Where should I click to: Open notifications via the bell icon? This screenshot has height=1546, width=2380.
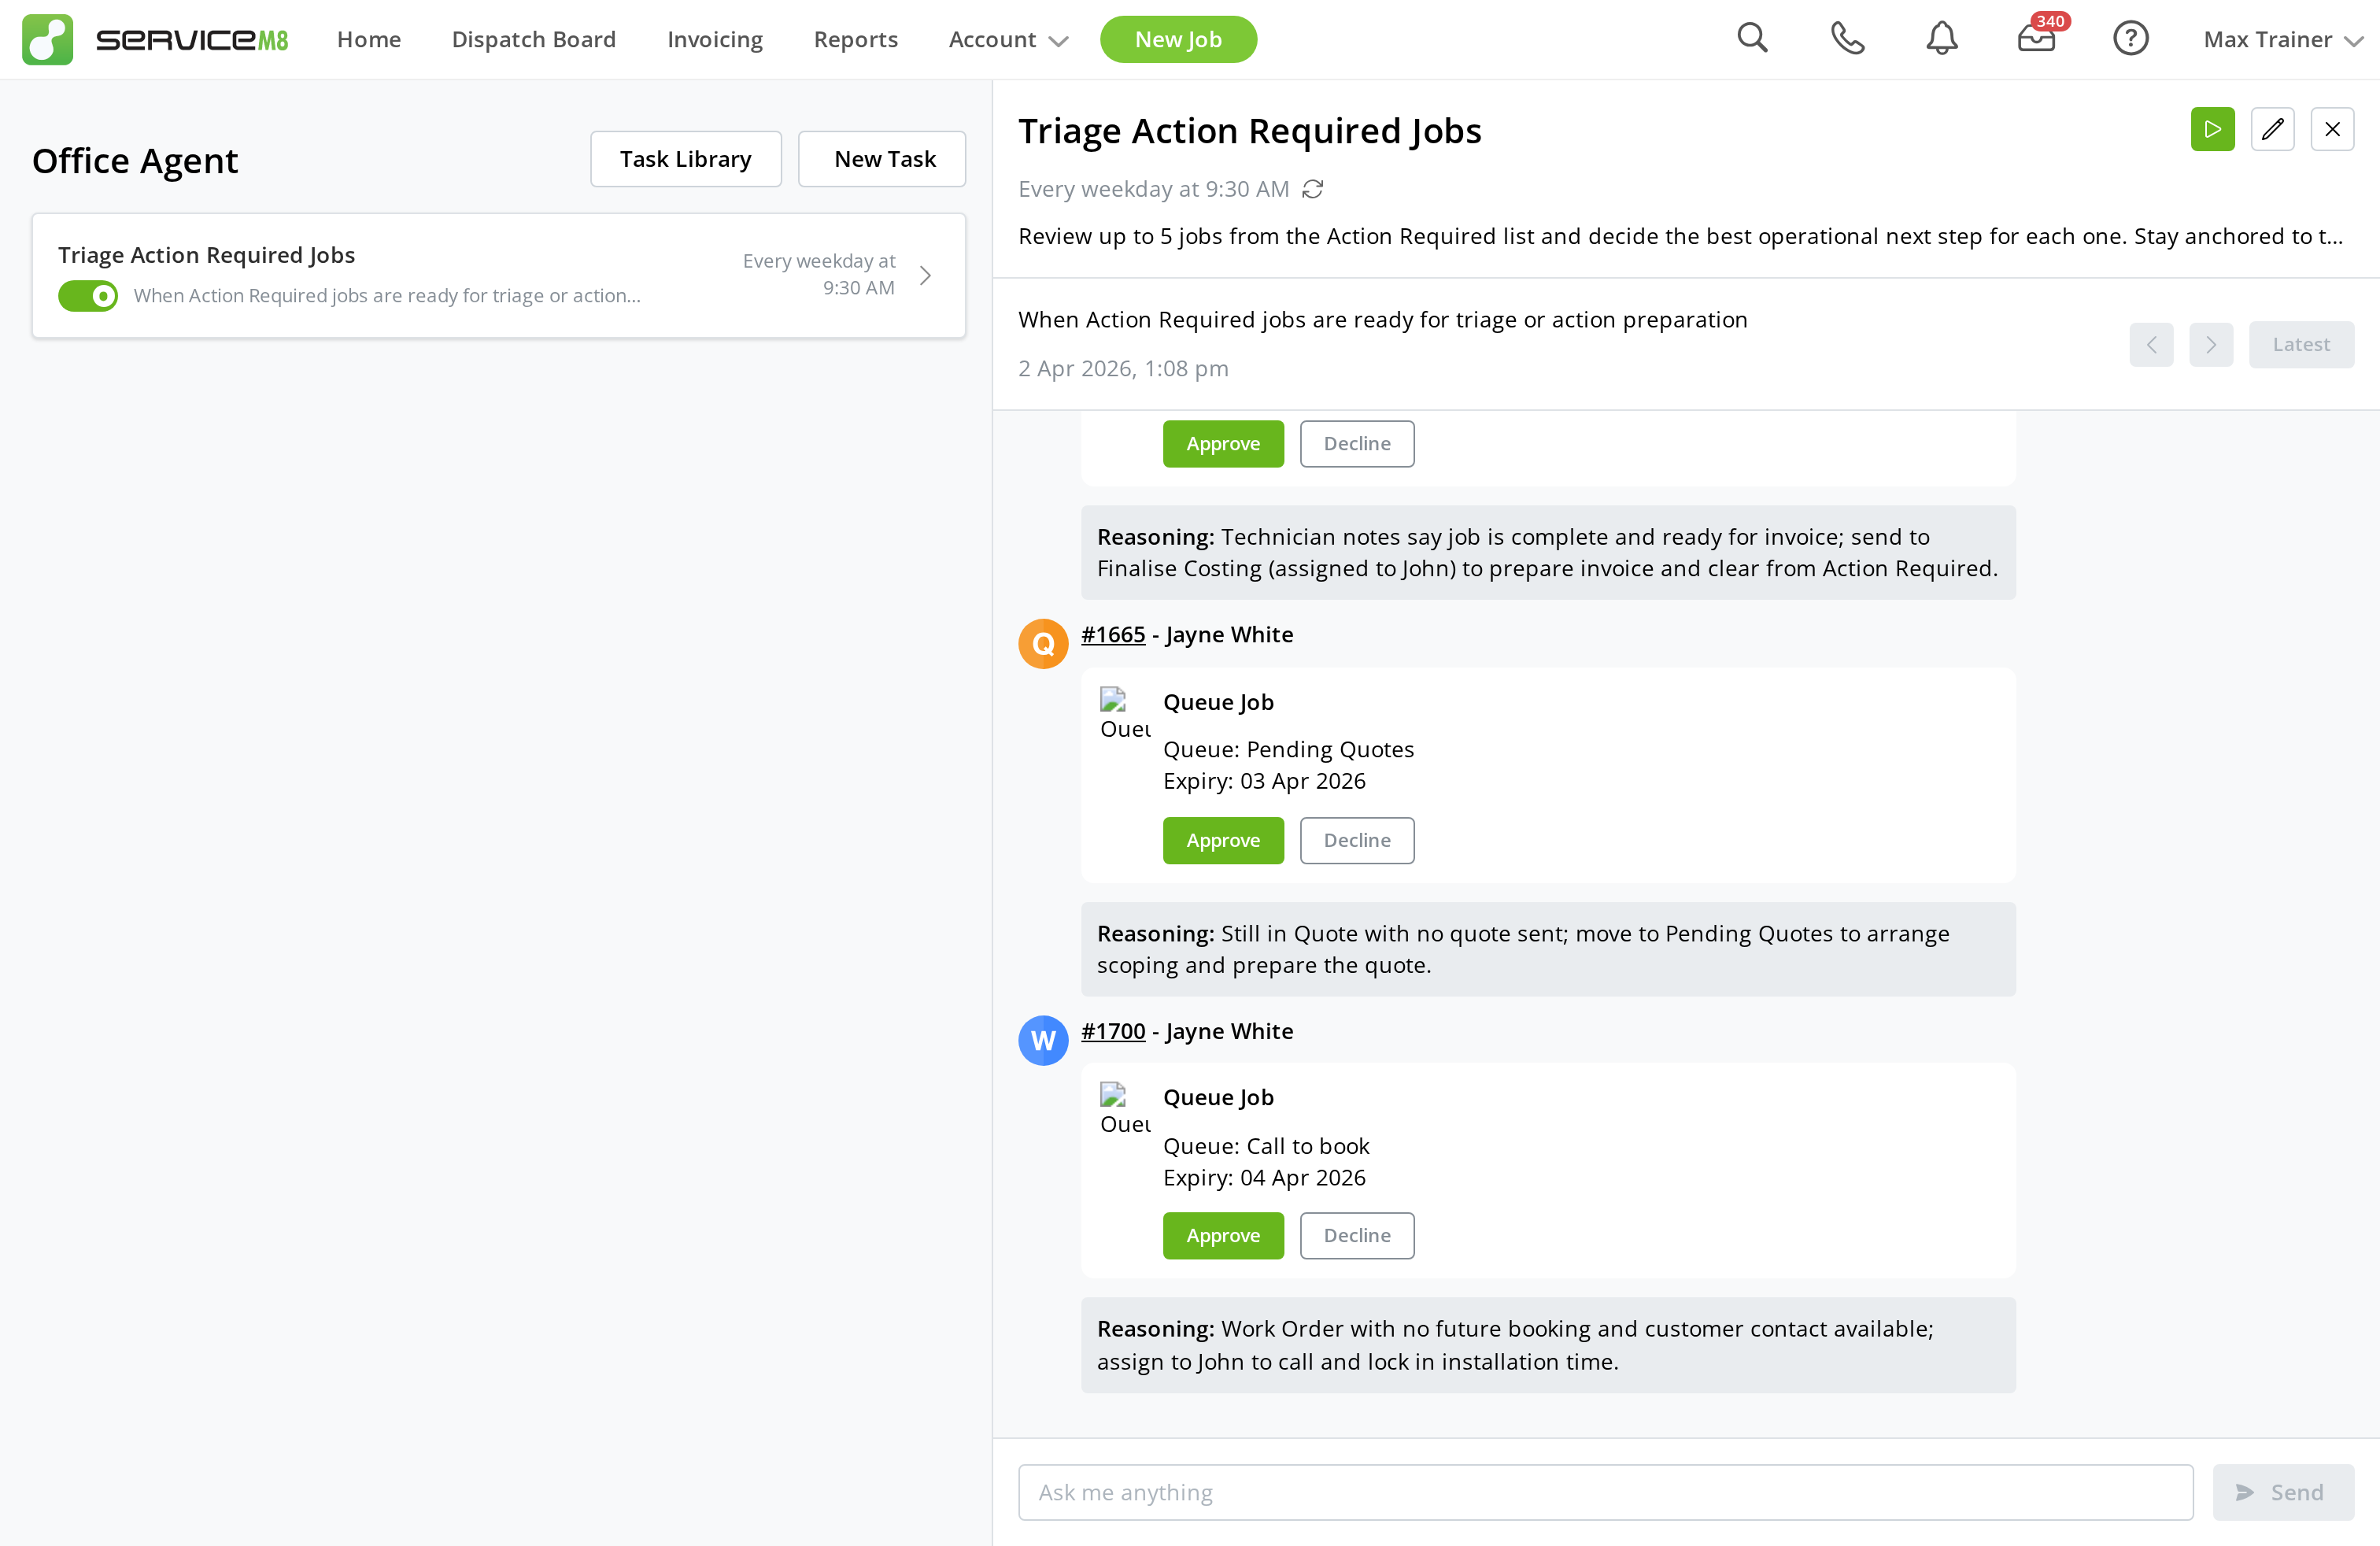[x=1941, y=38]
